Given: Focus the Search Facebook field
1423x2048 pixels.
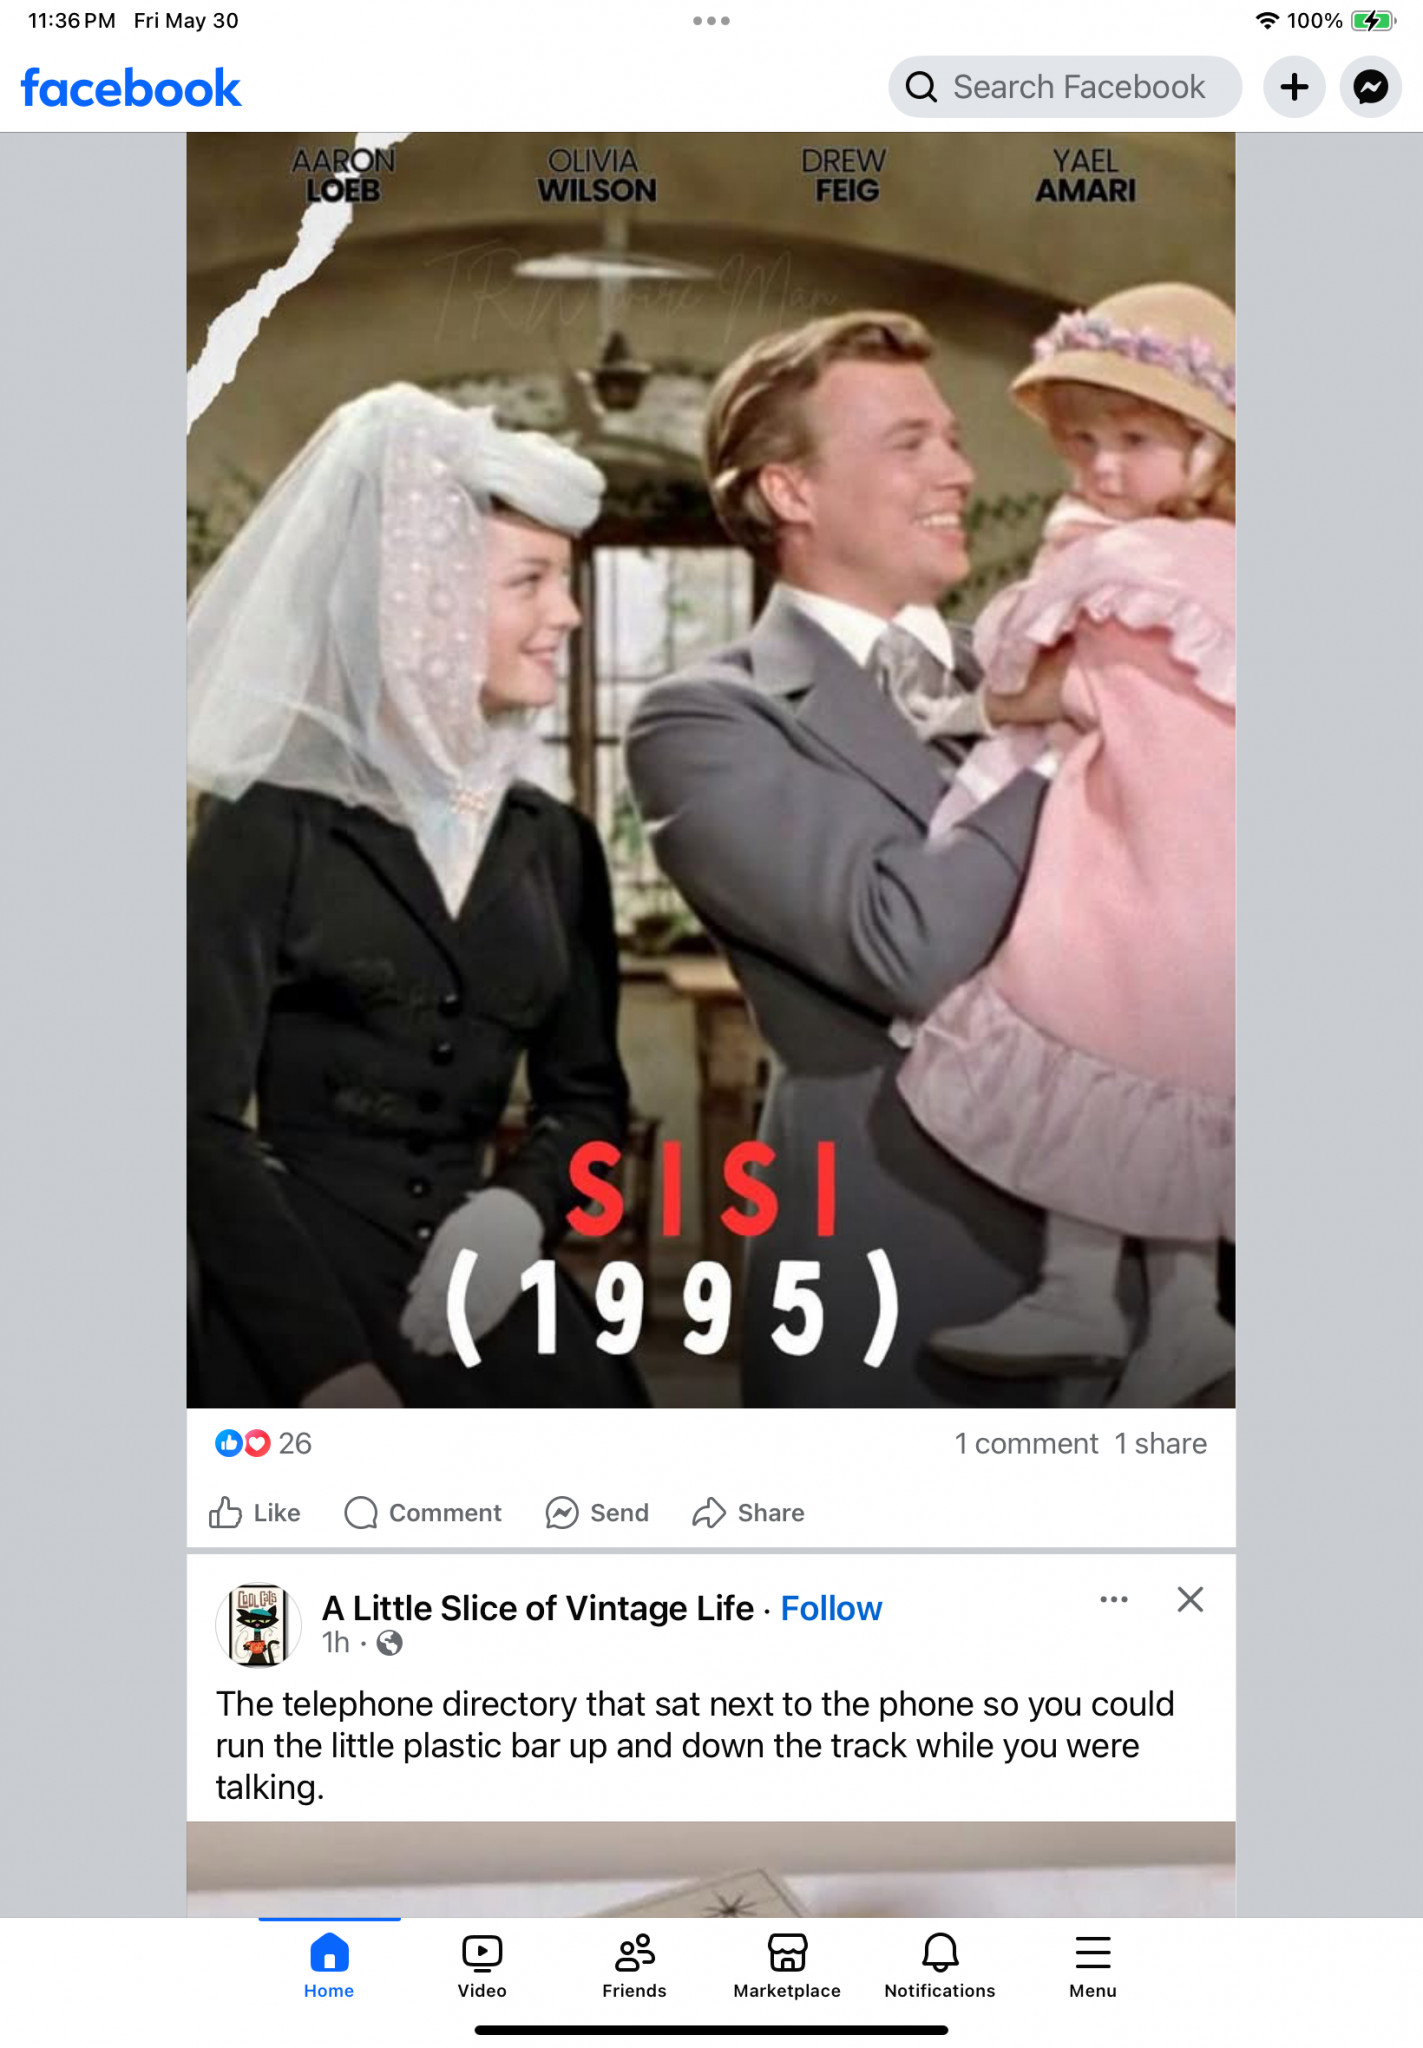Looking at the screenshot, I should (1065, 87).
